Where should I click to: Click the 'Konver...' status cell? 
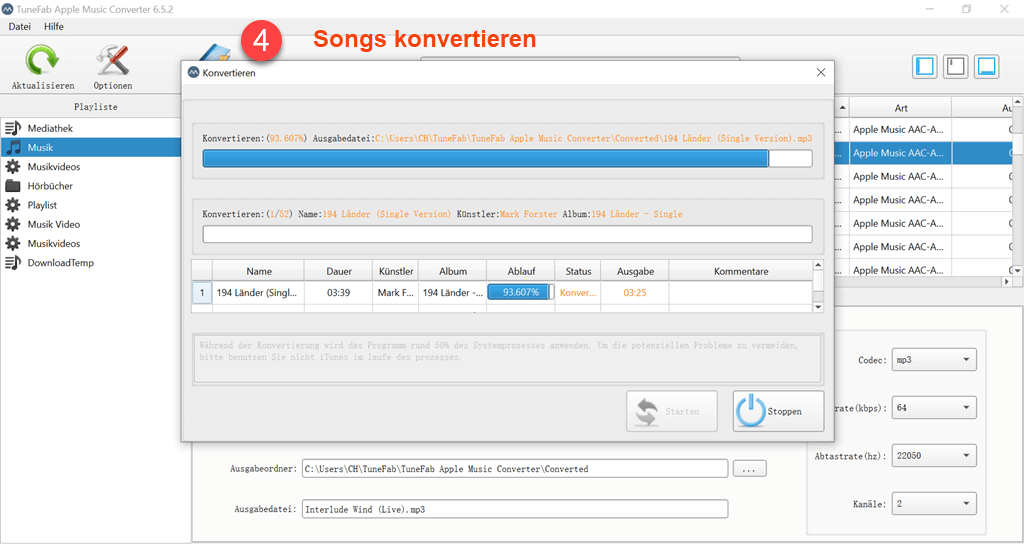[578, 293]
